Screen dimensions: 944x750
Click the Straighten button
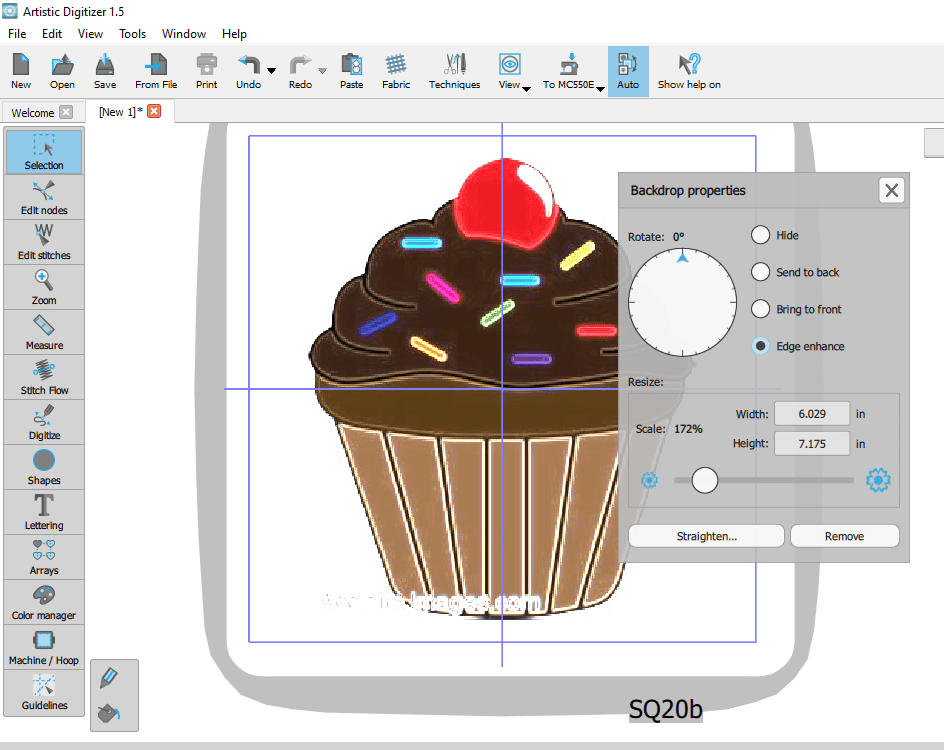pos(705,535)
